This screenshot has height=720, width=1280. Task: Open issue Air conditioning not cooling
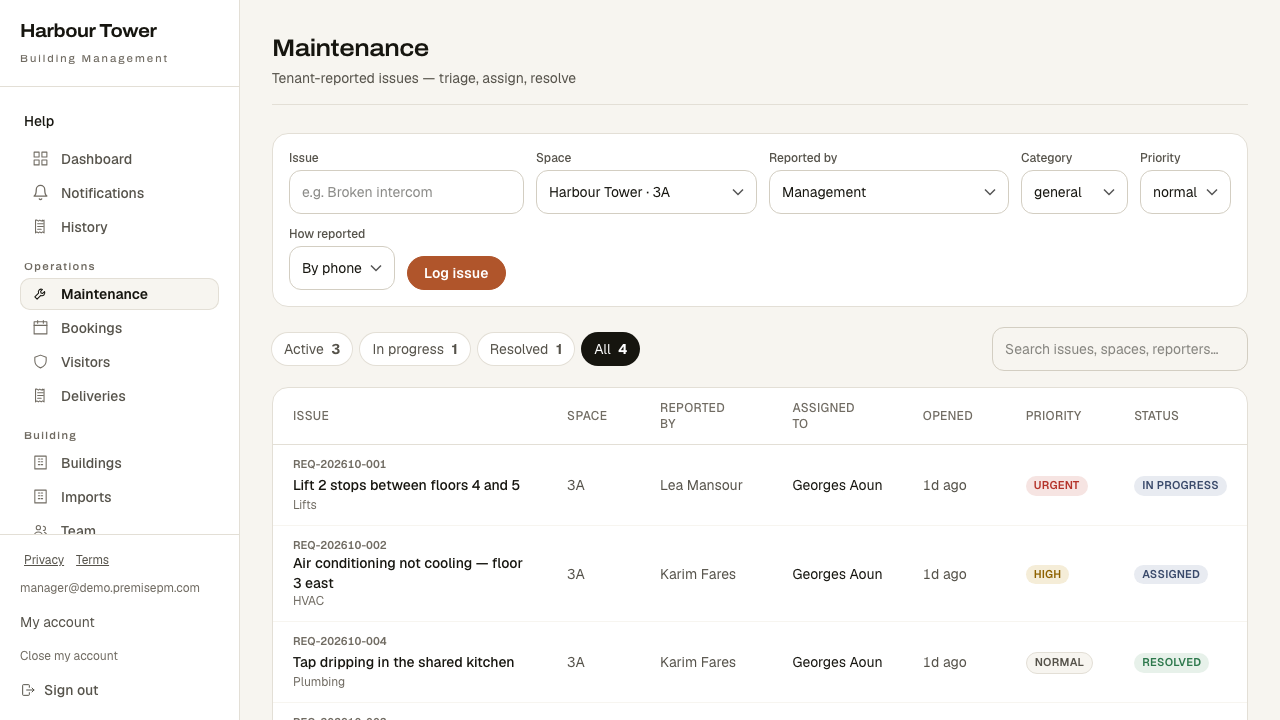pos(408,573)
